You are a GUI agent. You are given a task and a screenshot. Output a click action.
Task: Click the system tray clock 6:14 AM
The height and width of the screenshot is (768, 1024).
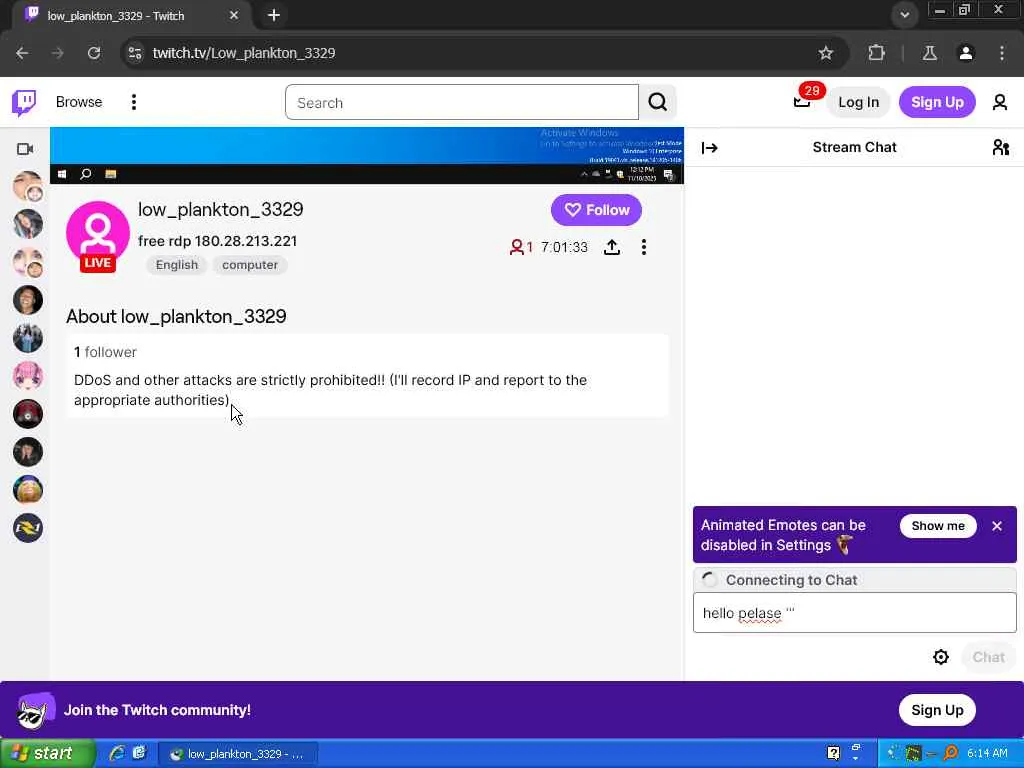[x=987, y=754]
